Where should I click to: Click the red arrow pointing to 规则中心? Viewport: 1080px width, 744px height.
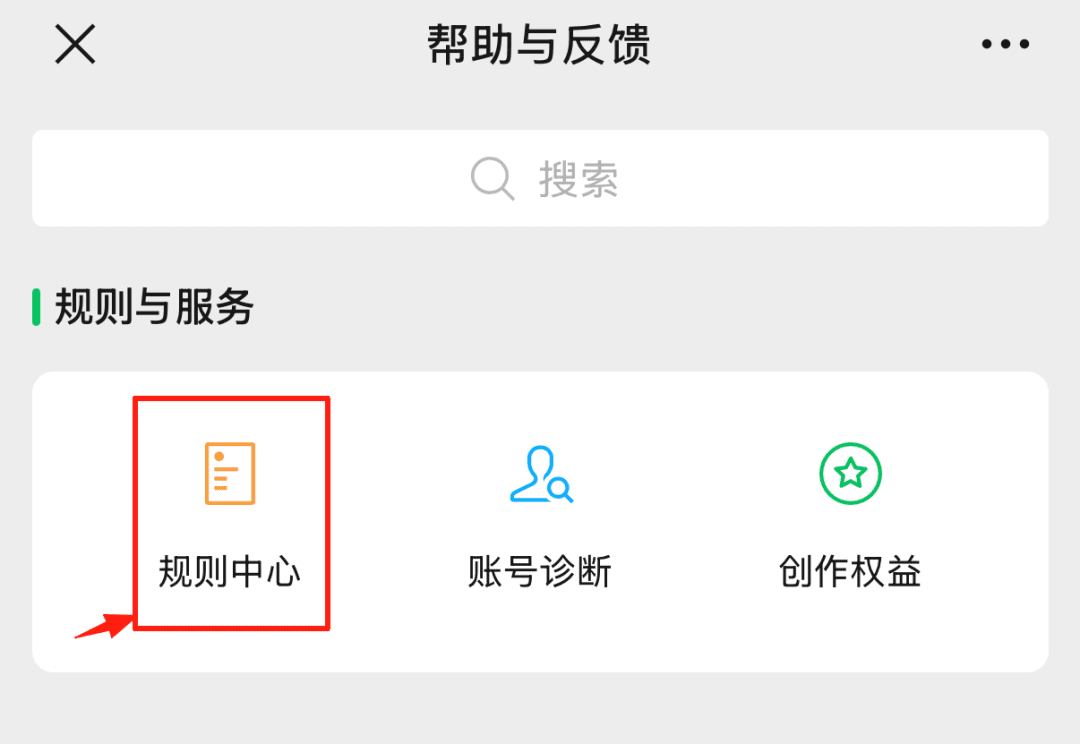(105, 626)
